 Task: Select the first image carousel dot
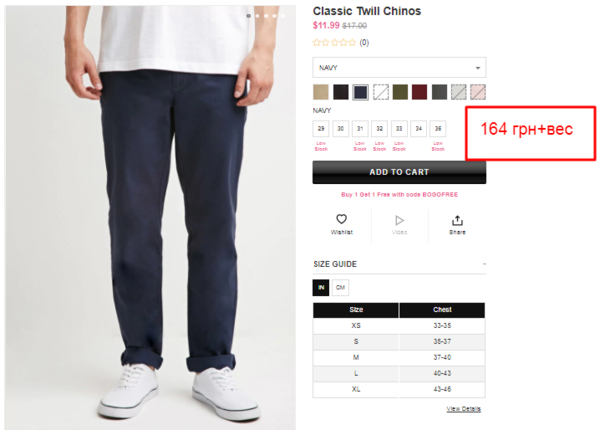(249, 16)
